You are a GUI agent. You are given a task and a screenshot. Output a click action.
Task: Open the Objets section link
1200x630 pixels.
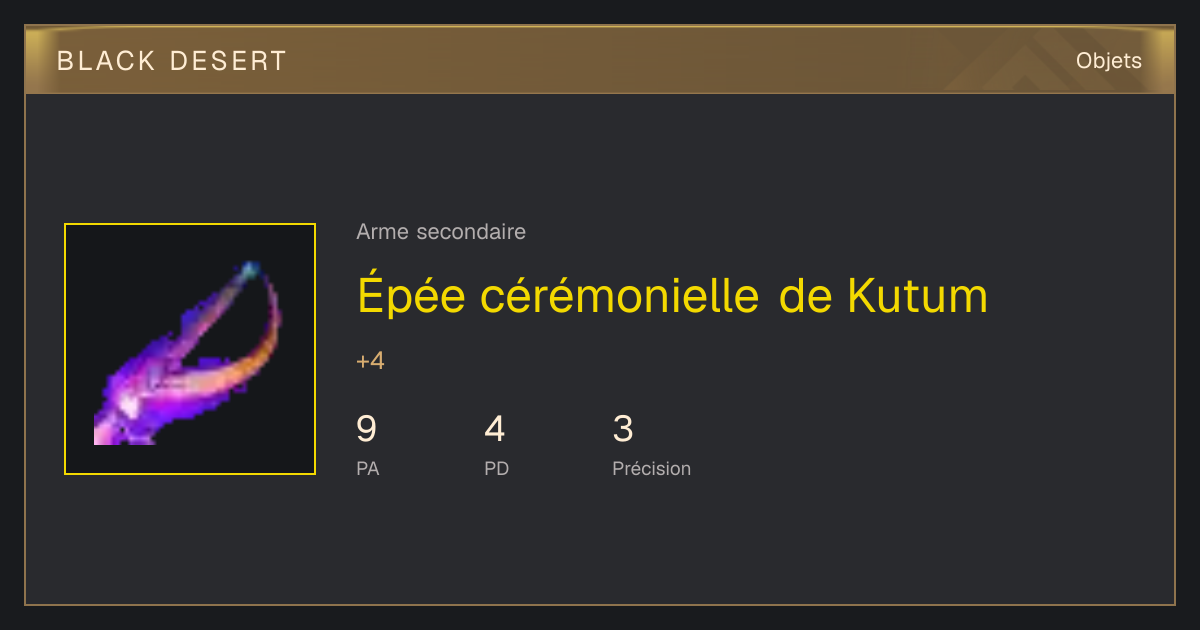click(1108, 61)
